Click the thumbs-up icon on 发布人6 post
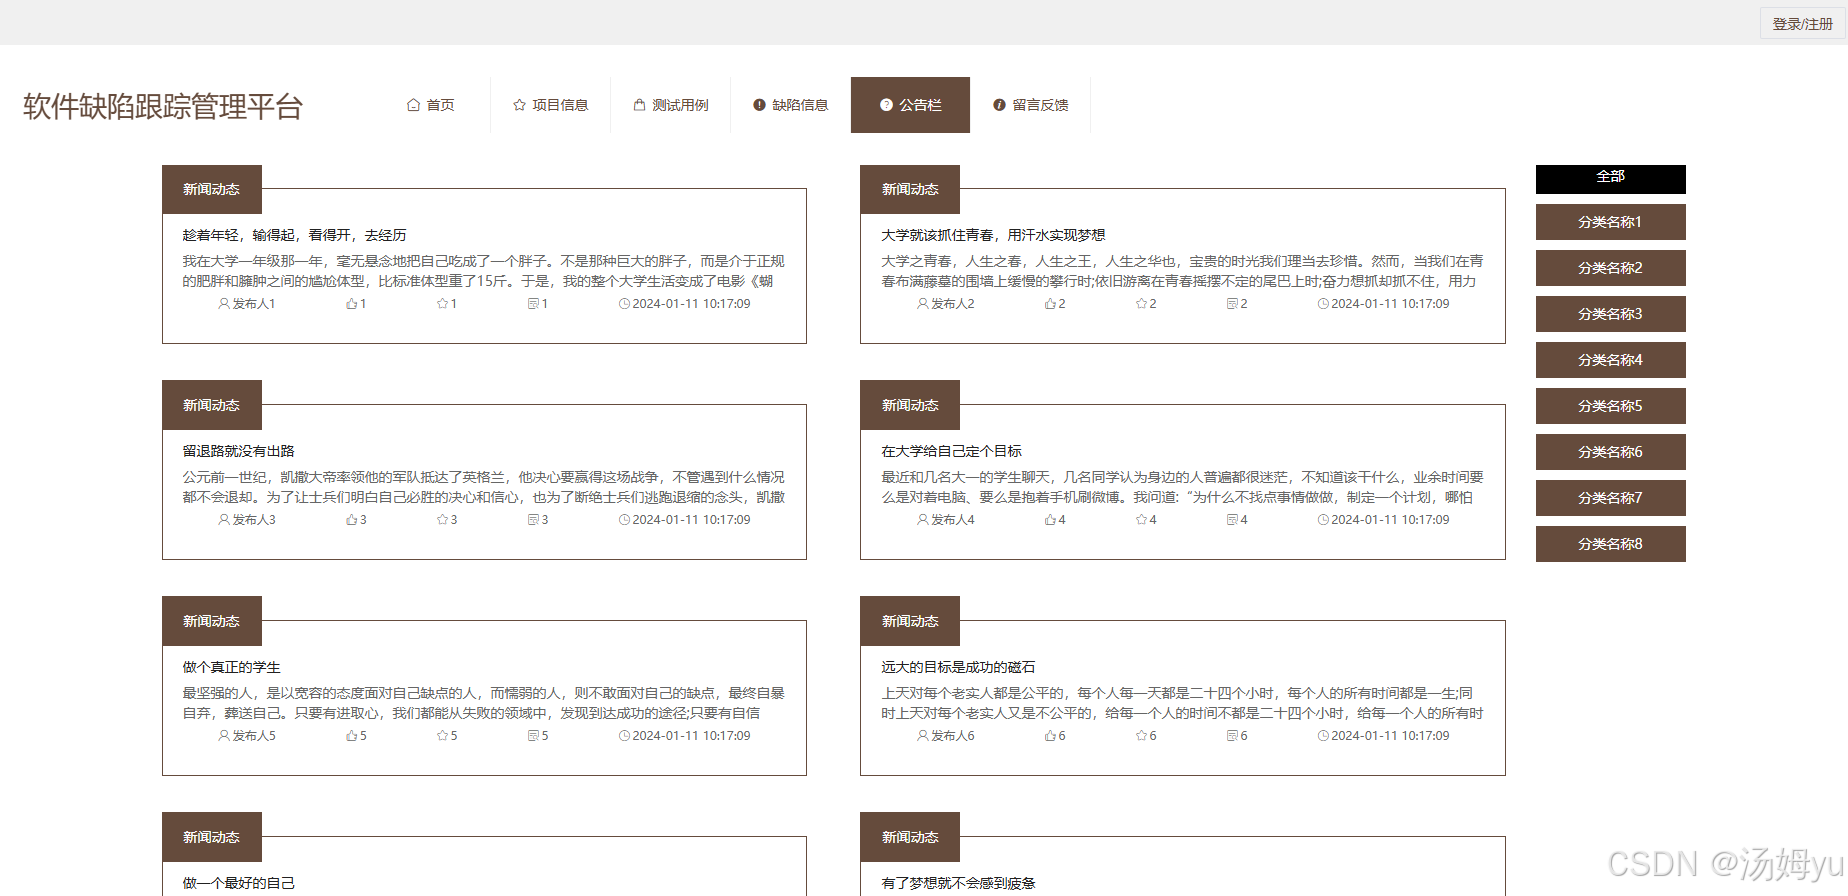The width and height of the screenshot is (1848, 896). point(1050,736)
